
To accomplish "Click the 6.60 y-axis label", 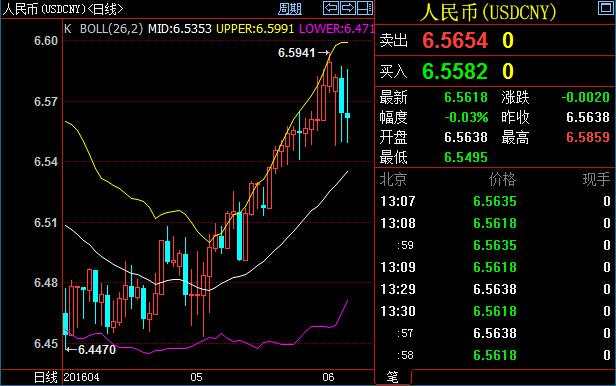I will [46, 40].
